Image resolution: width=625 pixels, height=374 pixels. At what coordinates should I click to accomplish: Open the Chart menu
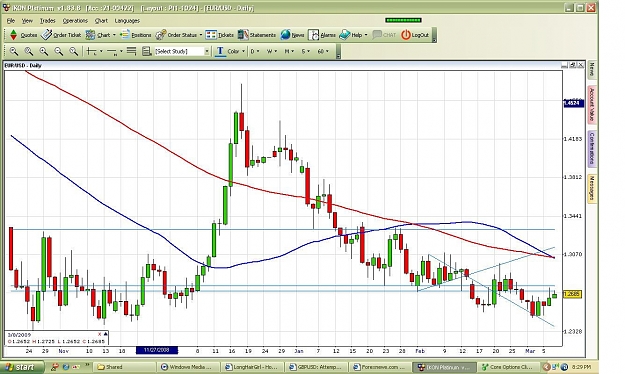101,21
